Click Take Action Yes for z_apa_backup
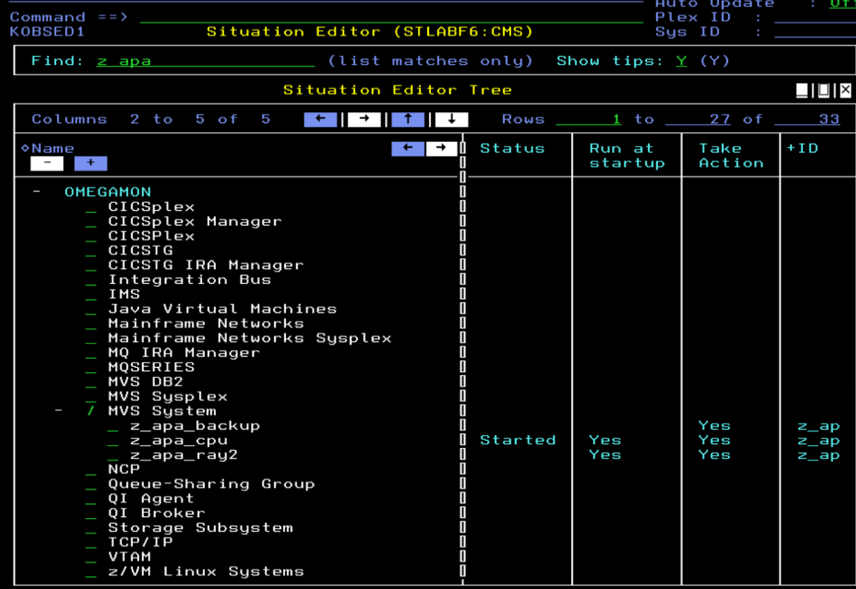 (x=714, y=426)
